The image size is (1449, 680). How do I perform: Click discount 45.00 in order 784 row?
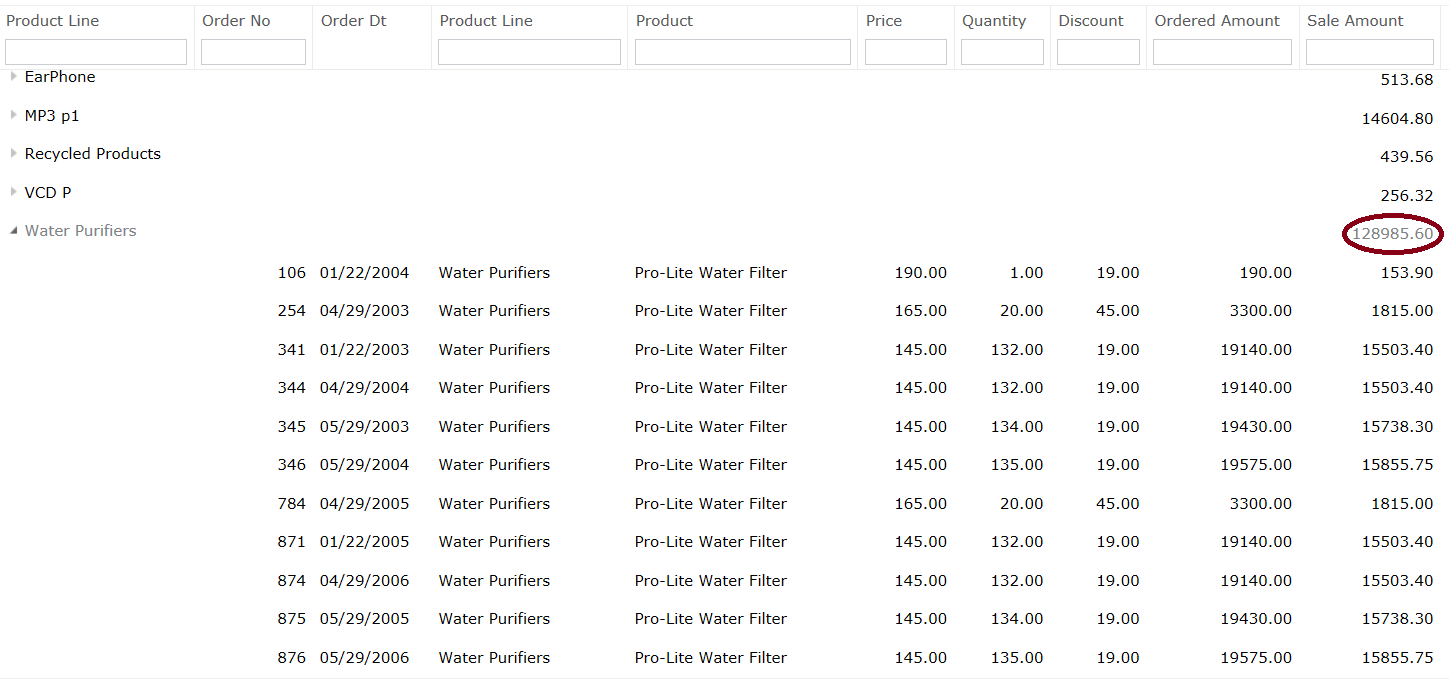(1118, 504)
